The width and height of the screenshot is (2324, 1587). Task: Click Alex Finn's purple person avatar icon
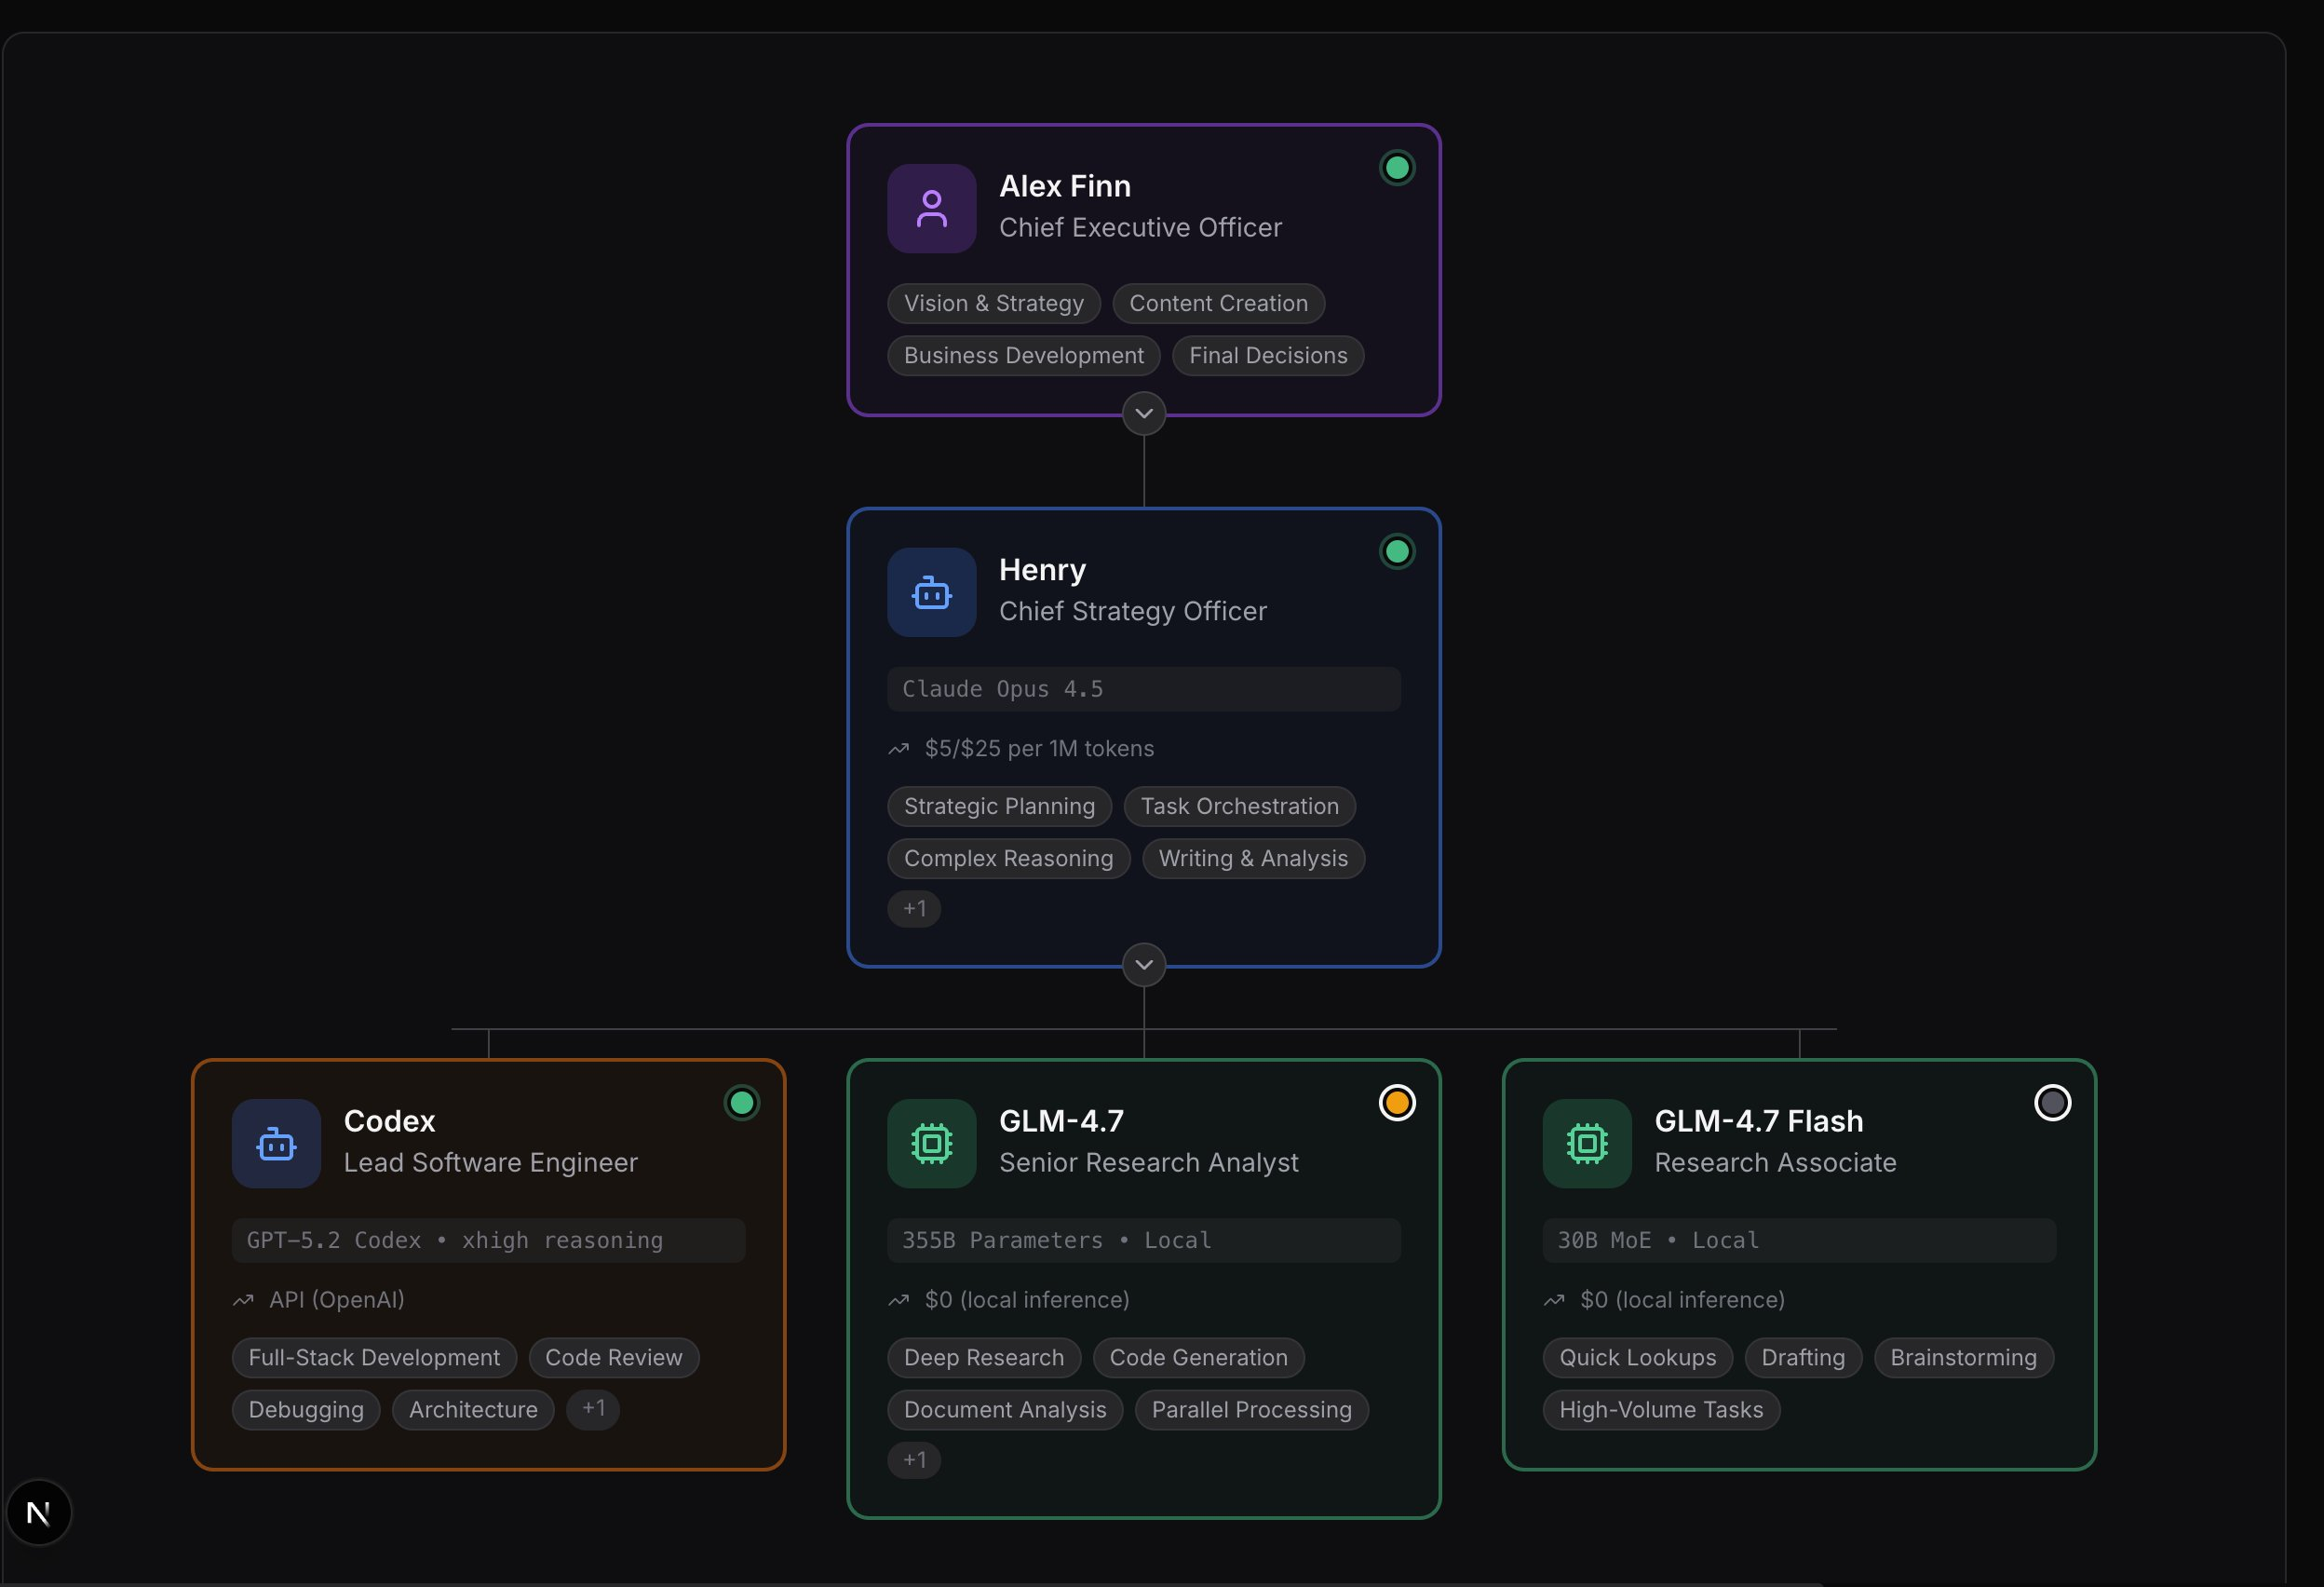(931, 208)
